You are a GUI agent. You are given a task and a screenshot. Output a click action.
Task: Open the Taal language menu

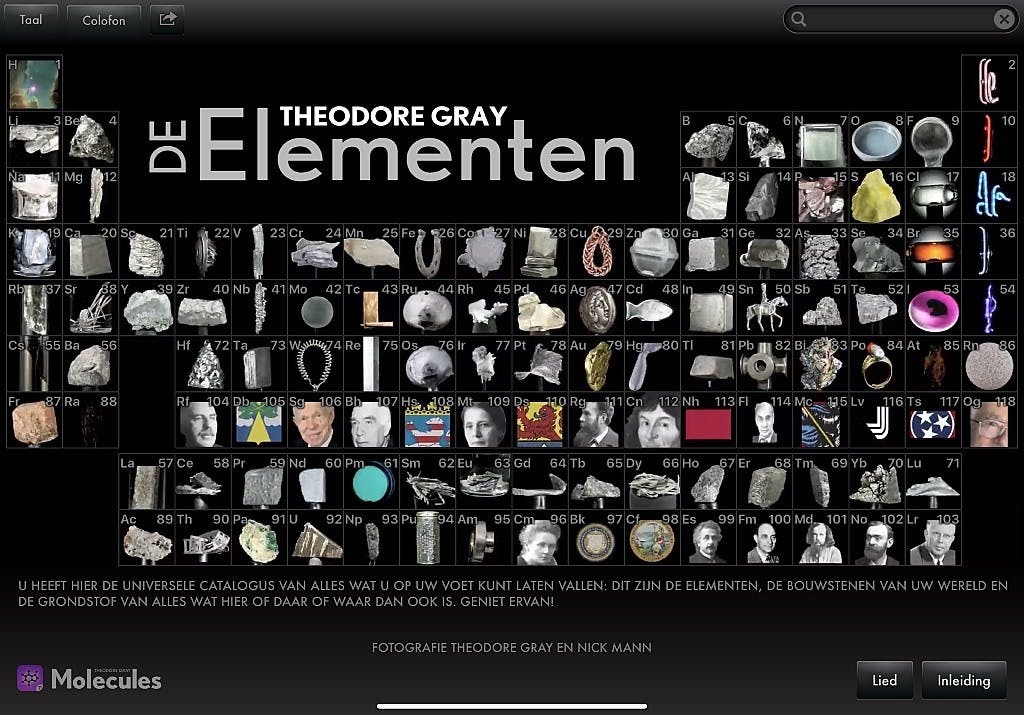tap(30, 20)
